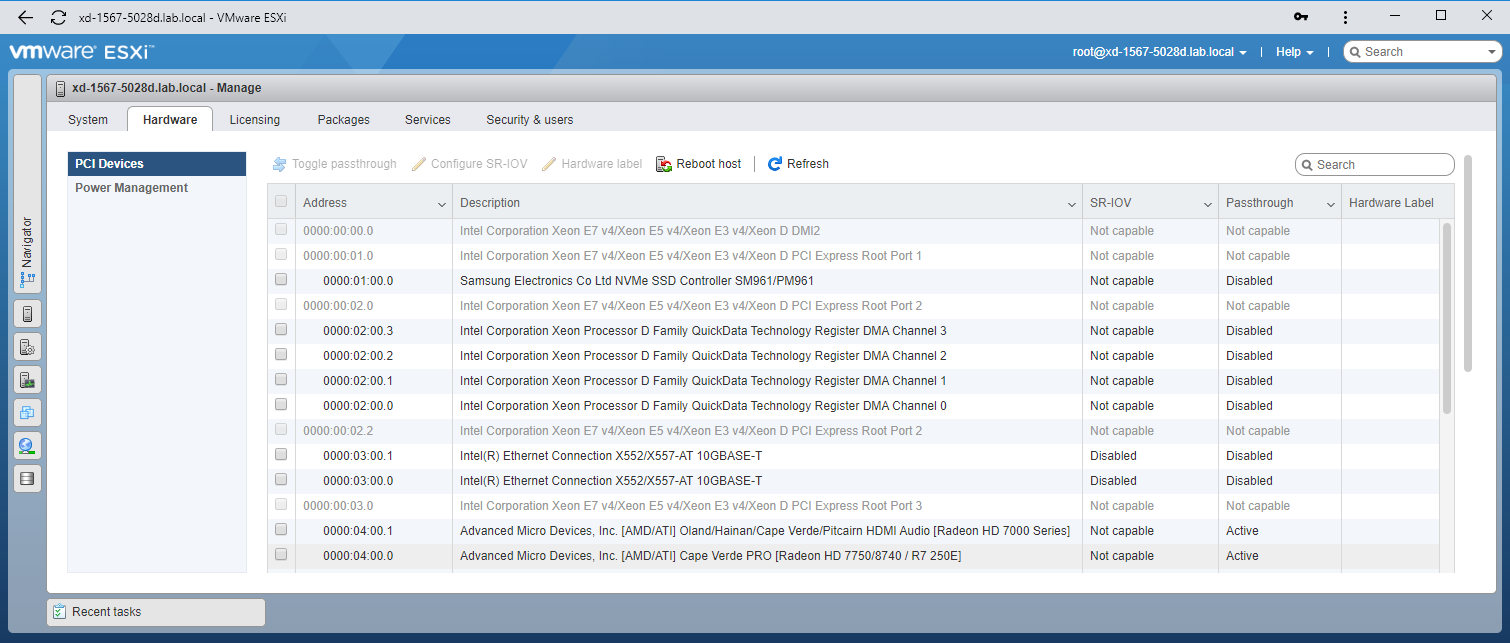Refresh the PCI devices list

[798, 164]
